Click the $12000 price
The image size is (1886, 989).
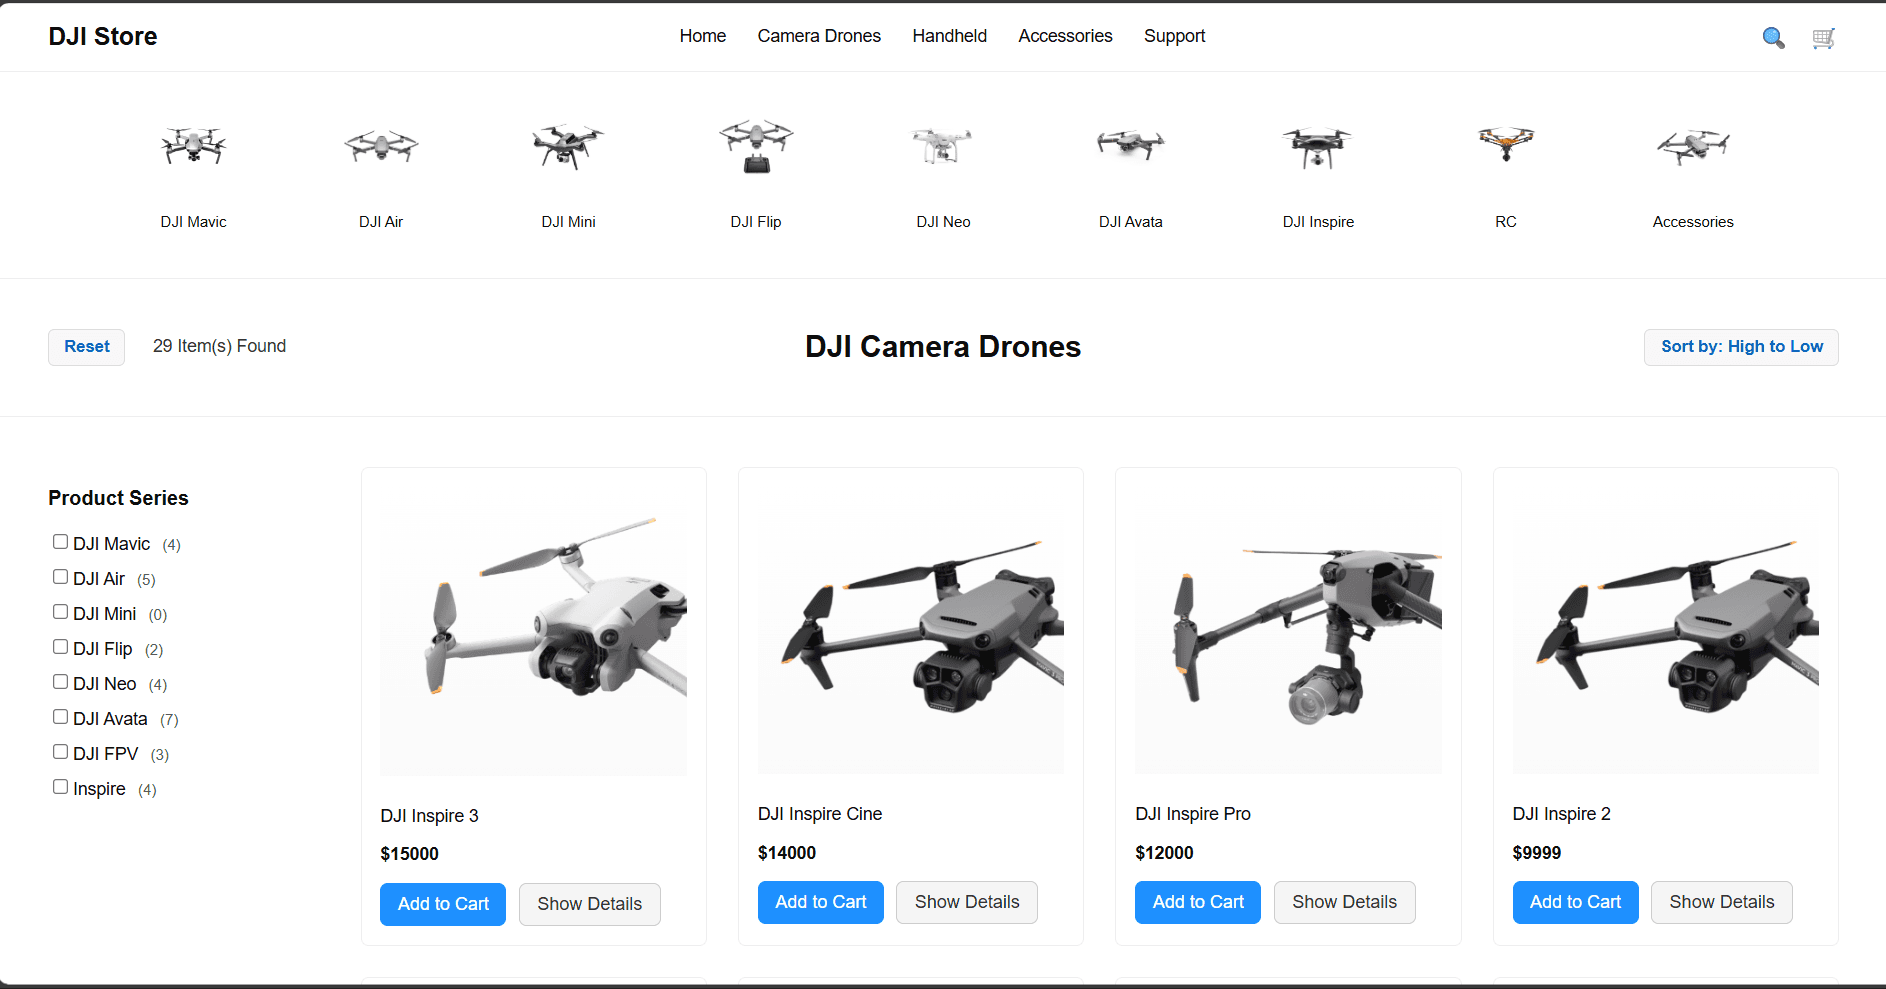tap(1164, 853)
